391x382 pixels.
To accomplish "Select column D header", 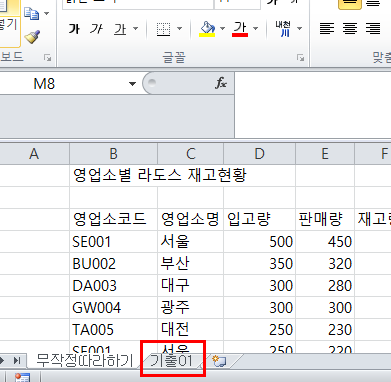I will (x=259, y=154).
